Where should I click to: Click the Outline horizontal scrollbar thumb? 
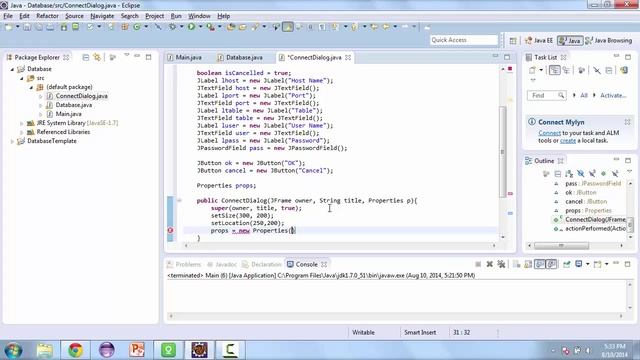[x=561, y=245]
